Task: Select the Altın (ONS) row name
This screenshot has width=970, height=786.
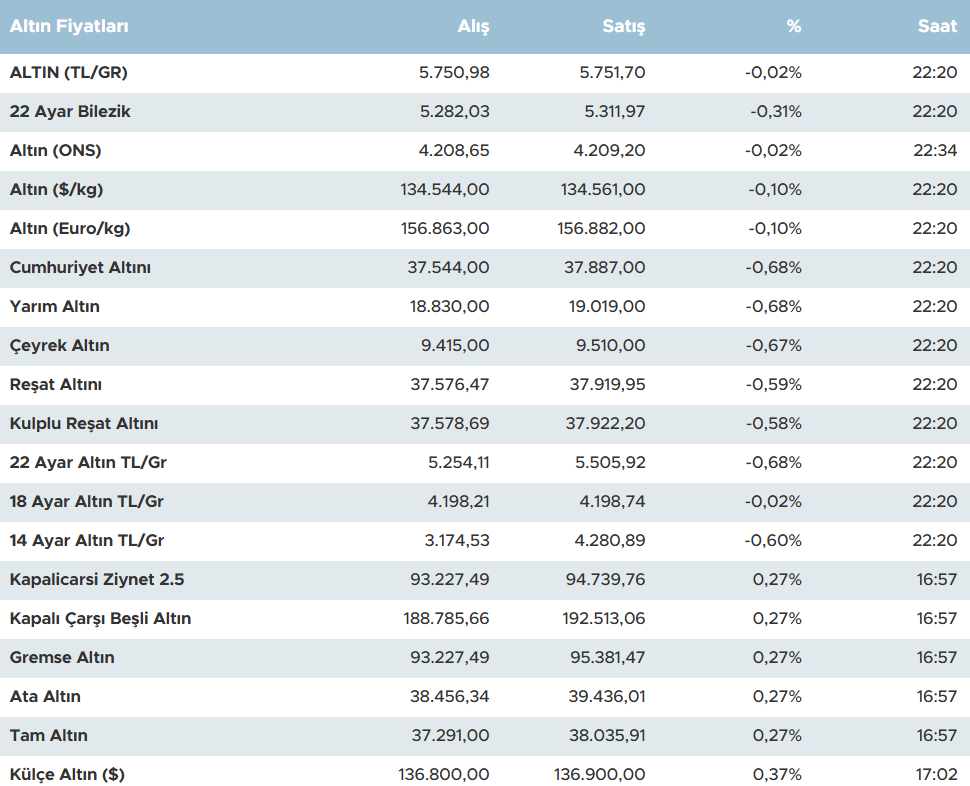Action: (x=55, y=151)
